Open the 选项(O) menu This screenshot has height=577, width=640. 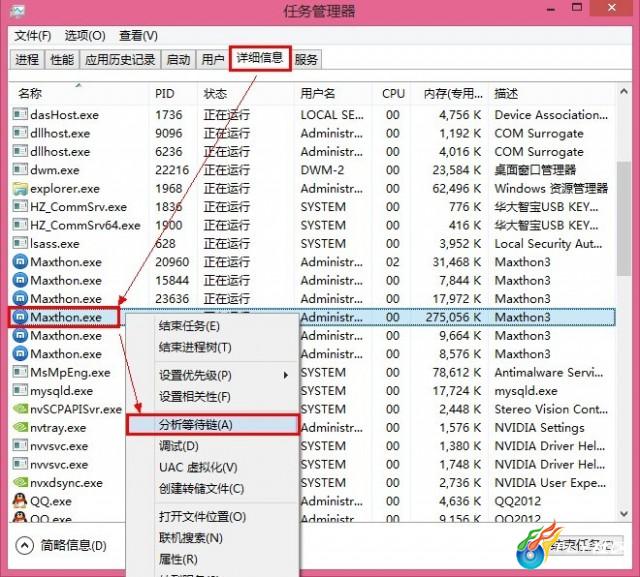[85, 36]
